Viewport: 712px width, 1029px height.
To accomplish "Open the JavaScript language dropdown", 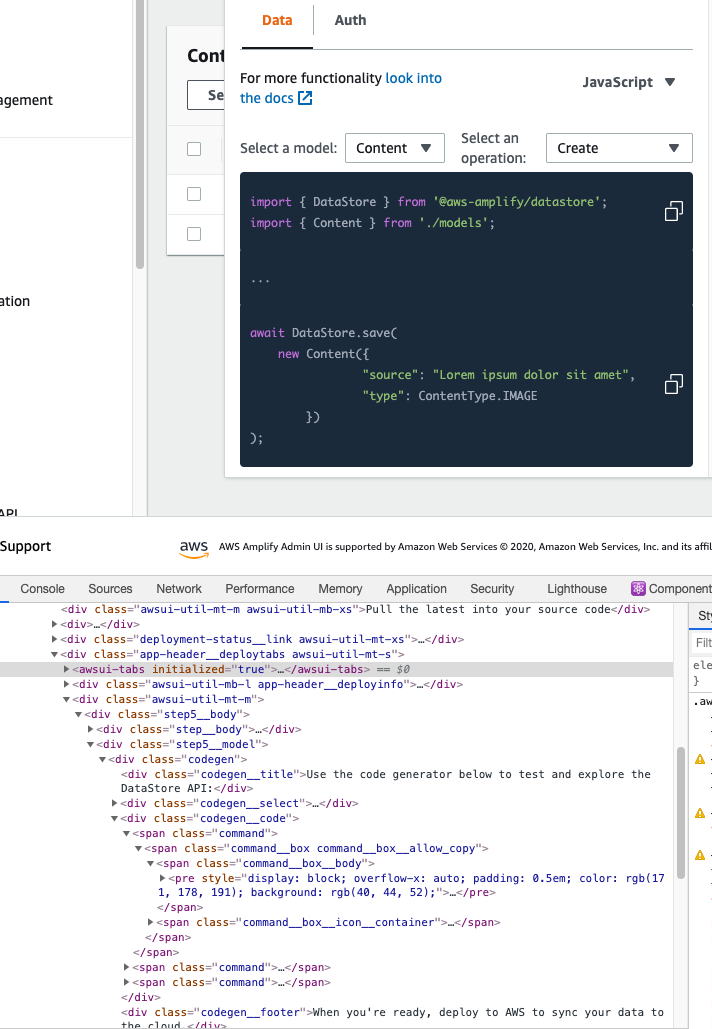I will pyautogui.click(x=630, y=82).
